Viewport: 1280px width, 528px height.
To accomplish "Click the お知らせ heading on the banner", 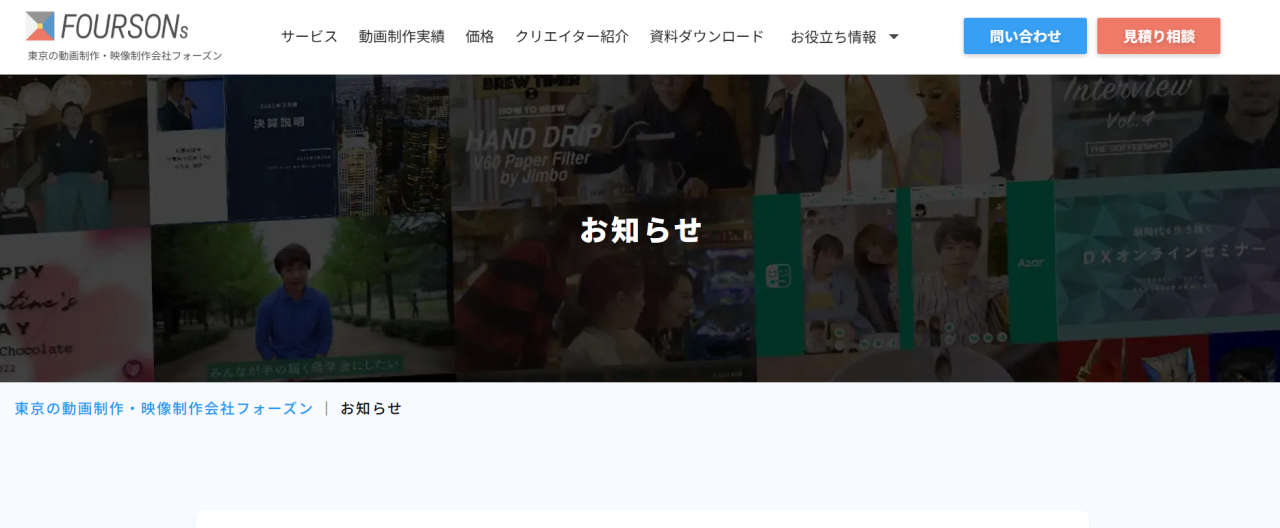I will [641, 229].
